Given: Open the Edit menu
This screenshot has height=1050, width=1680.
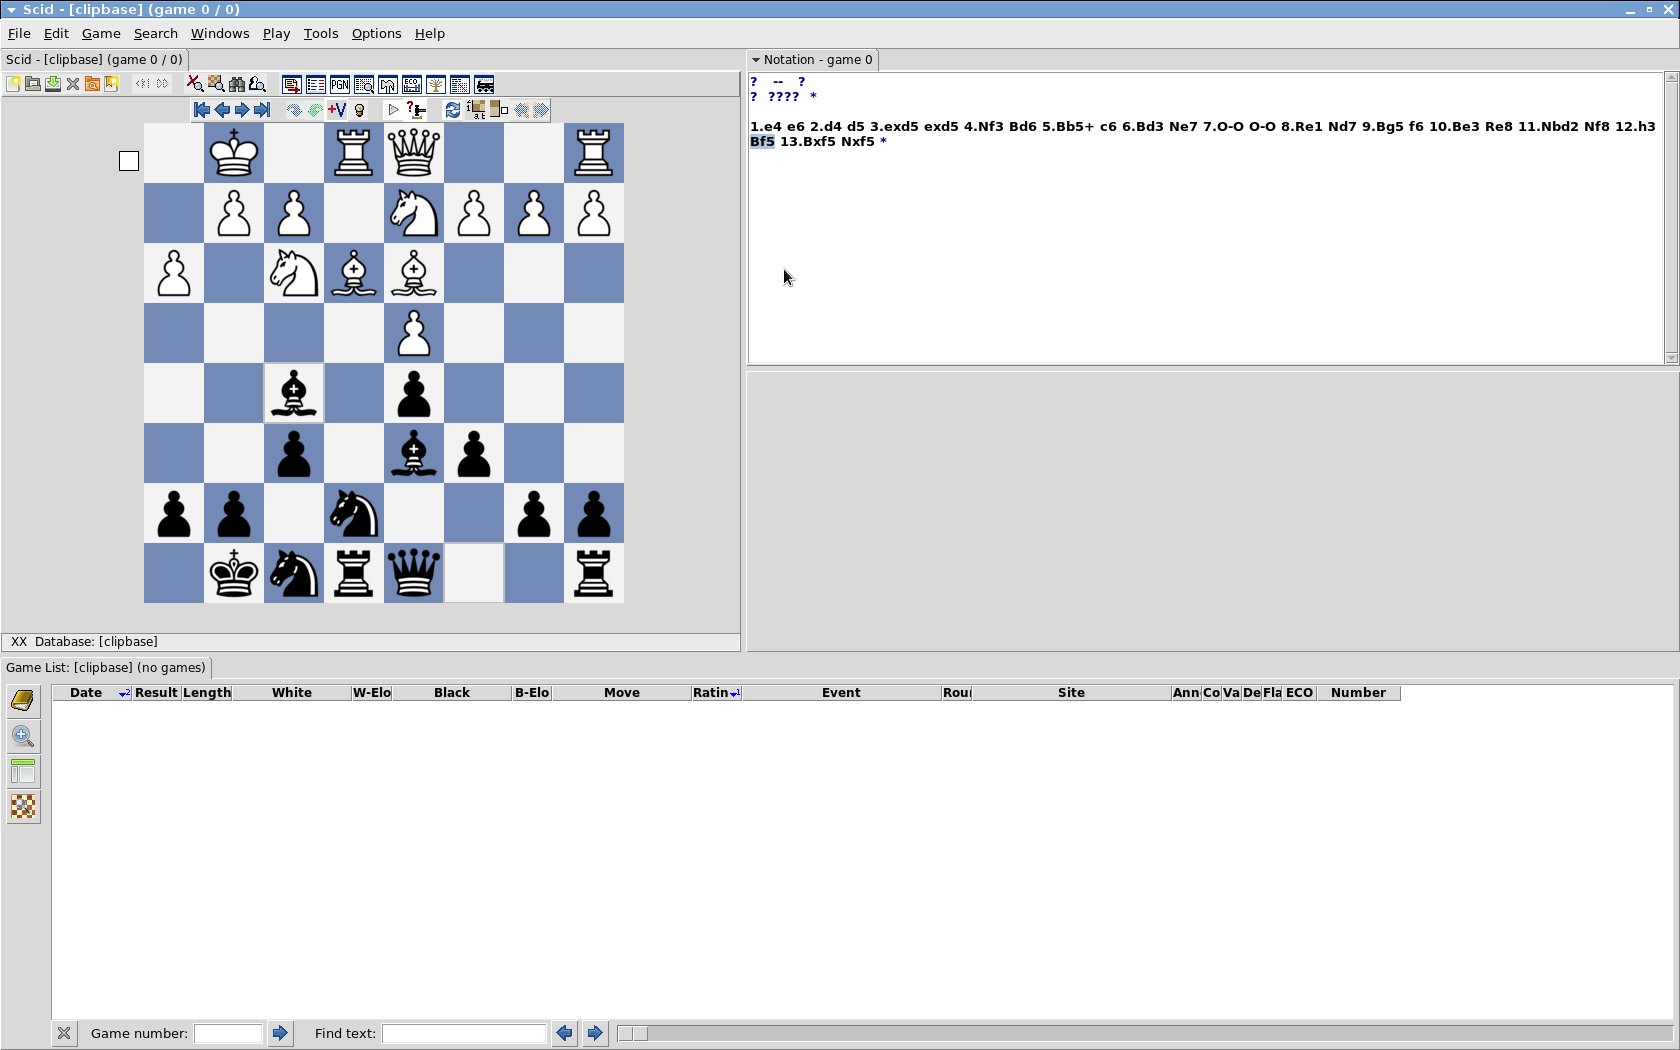Looking at the screenshot, I should click(56, 33).
